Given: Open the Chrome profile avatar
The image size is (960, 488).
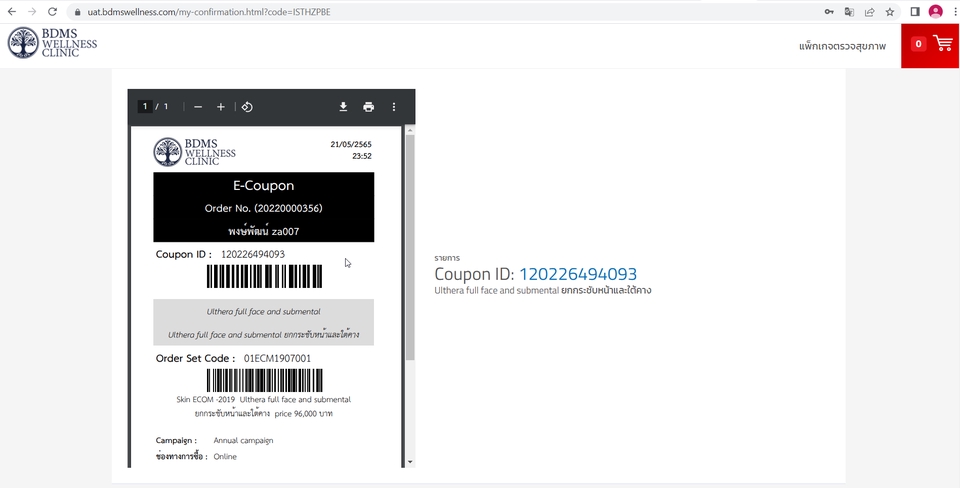Looking at the screenshot, I should [935, 12].
